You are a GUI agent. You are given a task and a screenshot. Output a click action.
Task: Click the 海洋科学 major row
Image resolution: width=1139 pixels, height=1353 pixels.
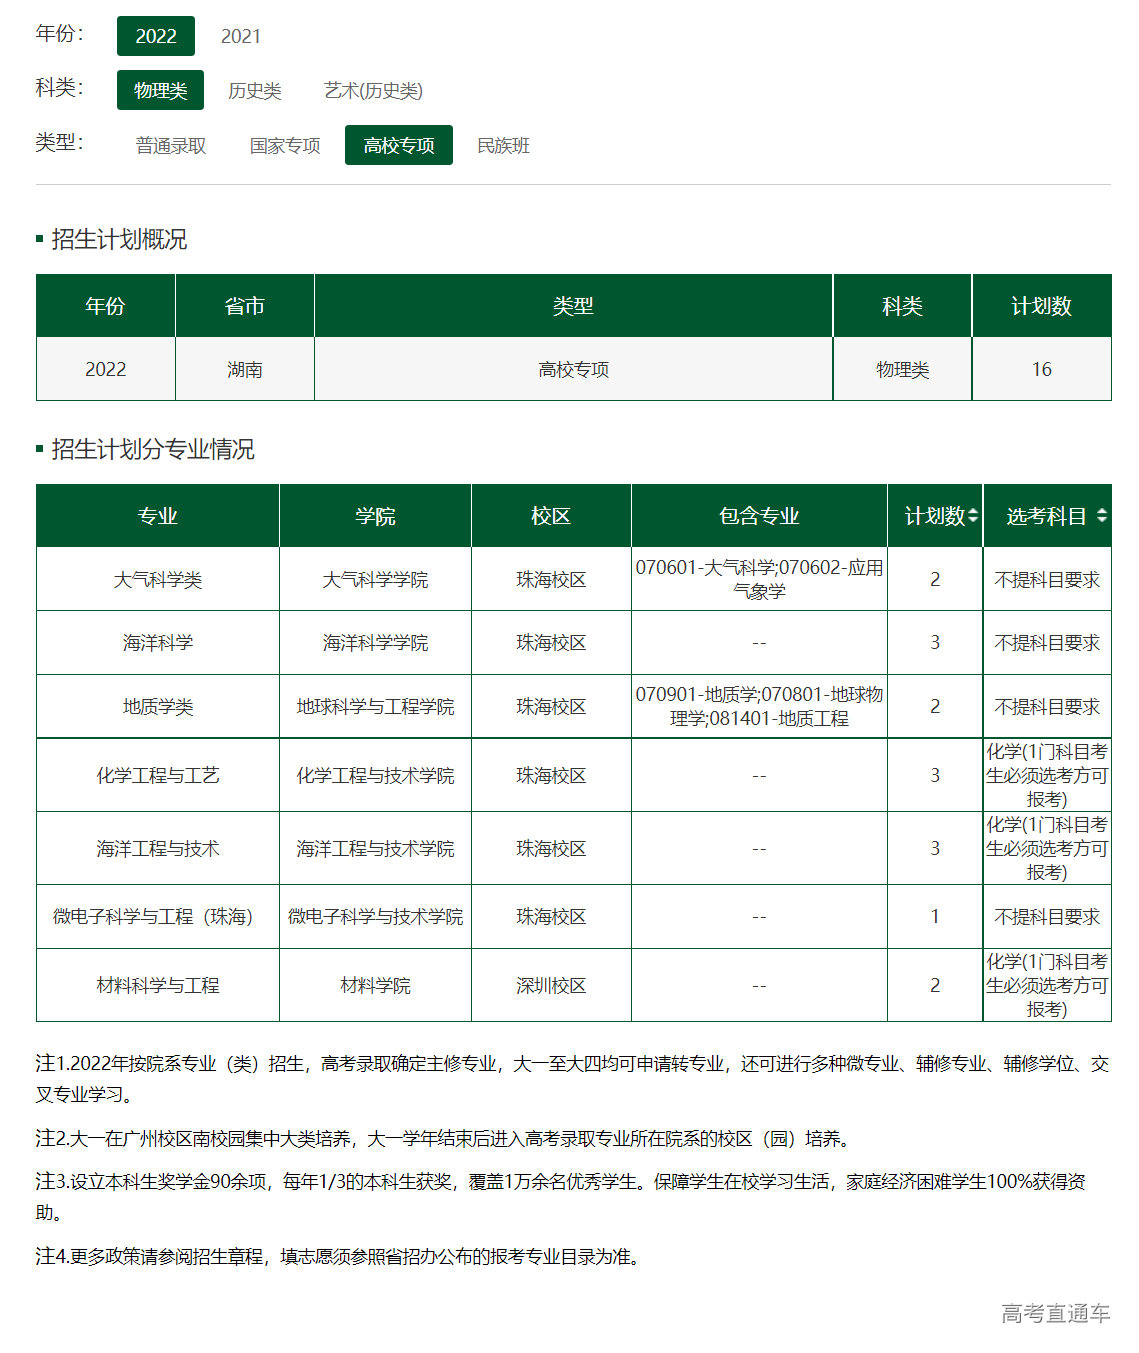pos(156,642)
